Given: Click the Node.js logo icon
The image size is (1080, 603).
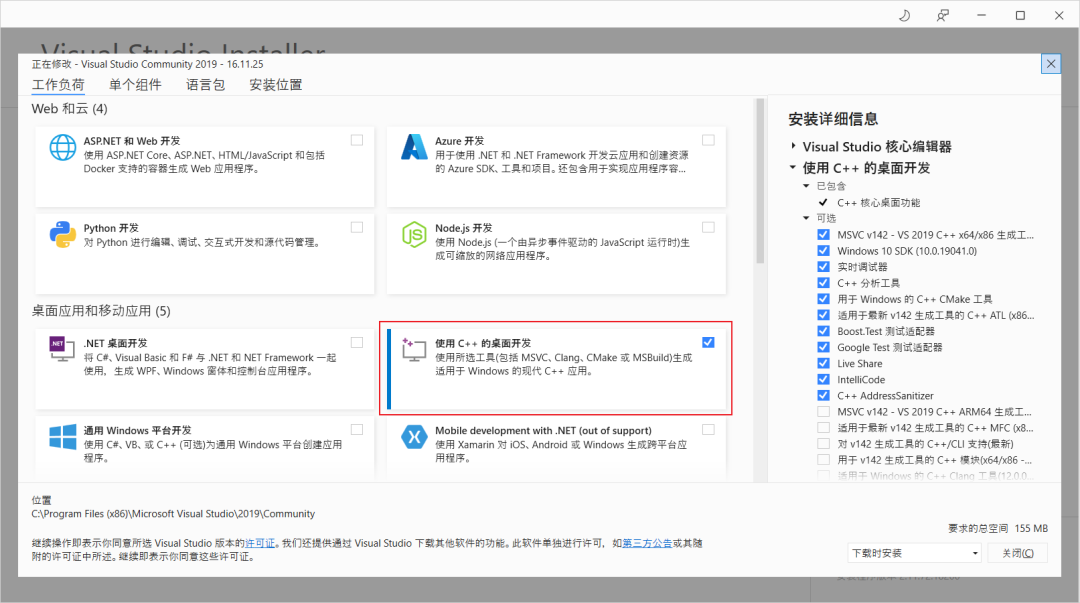Looking at the screenshot, I should coord(414,234).
